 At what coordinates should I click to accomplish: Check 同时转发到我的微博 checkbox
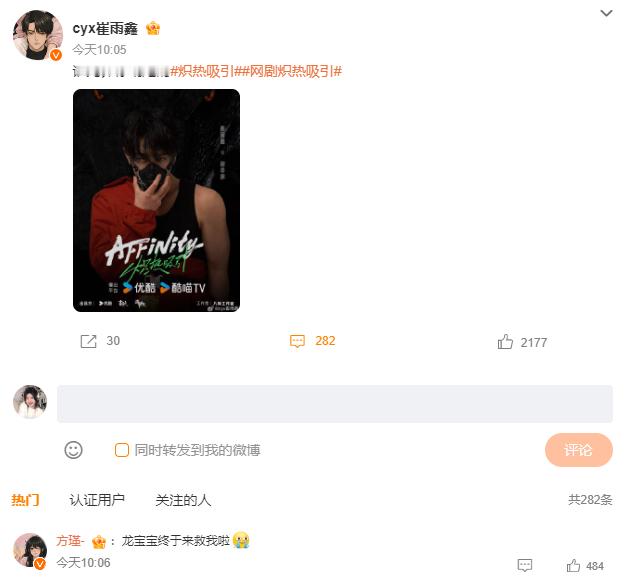pos(122,450)
